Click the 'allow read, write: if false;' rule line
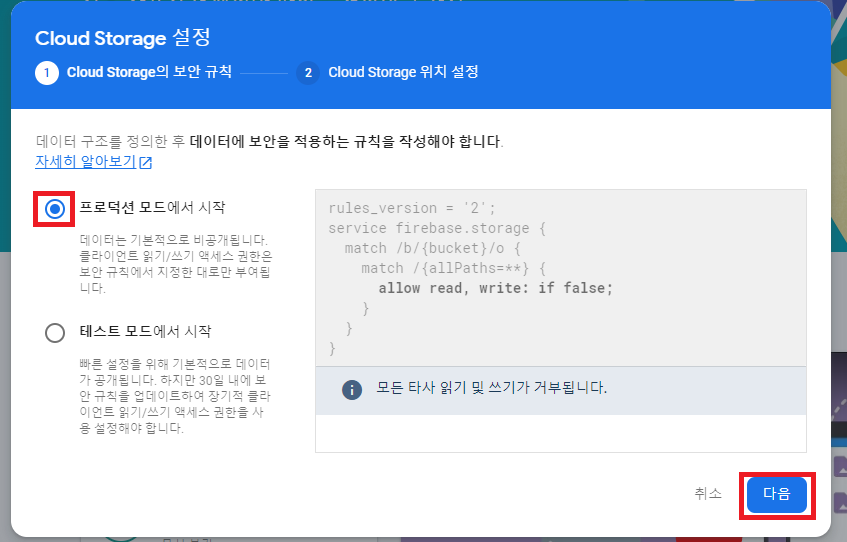Screen dimensions: 847x542 pyautogui.click(x=495, y=288)
